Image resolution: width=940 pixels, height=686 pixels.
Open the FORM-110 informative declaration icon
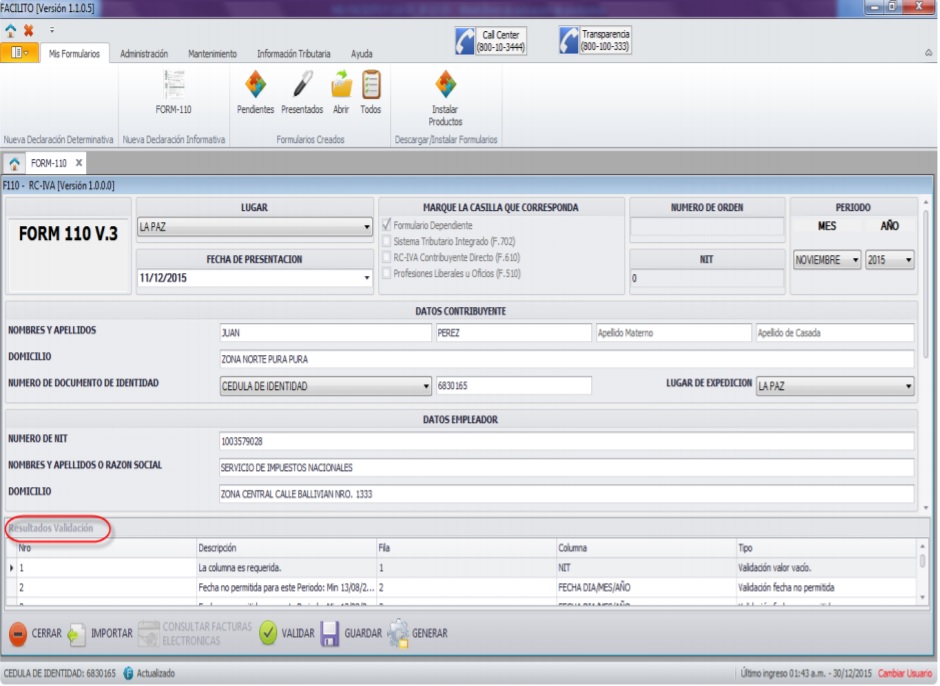point(174,85)
